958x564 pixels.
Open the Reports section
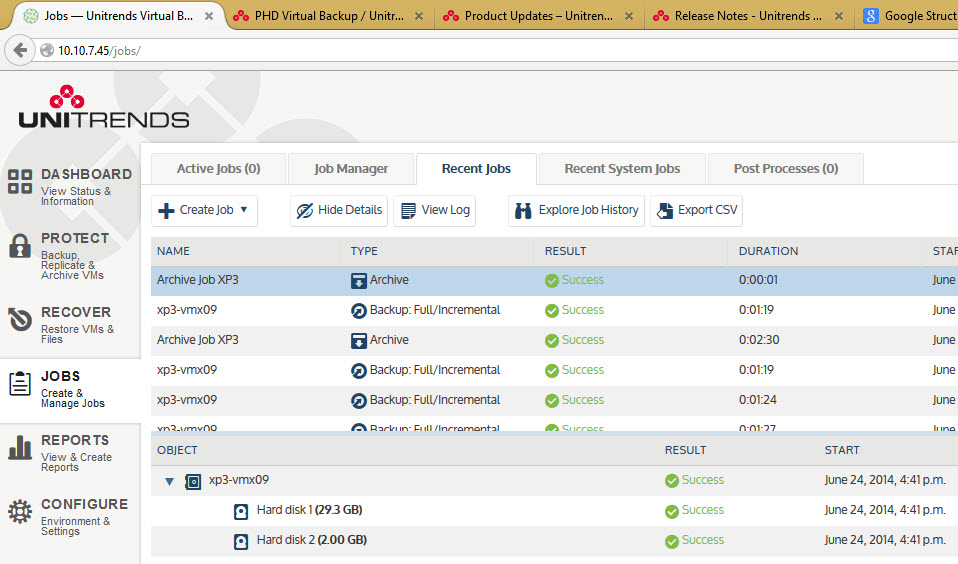(x=70, y=452)
